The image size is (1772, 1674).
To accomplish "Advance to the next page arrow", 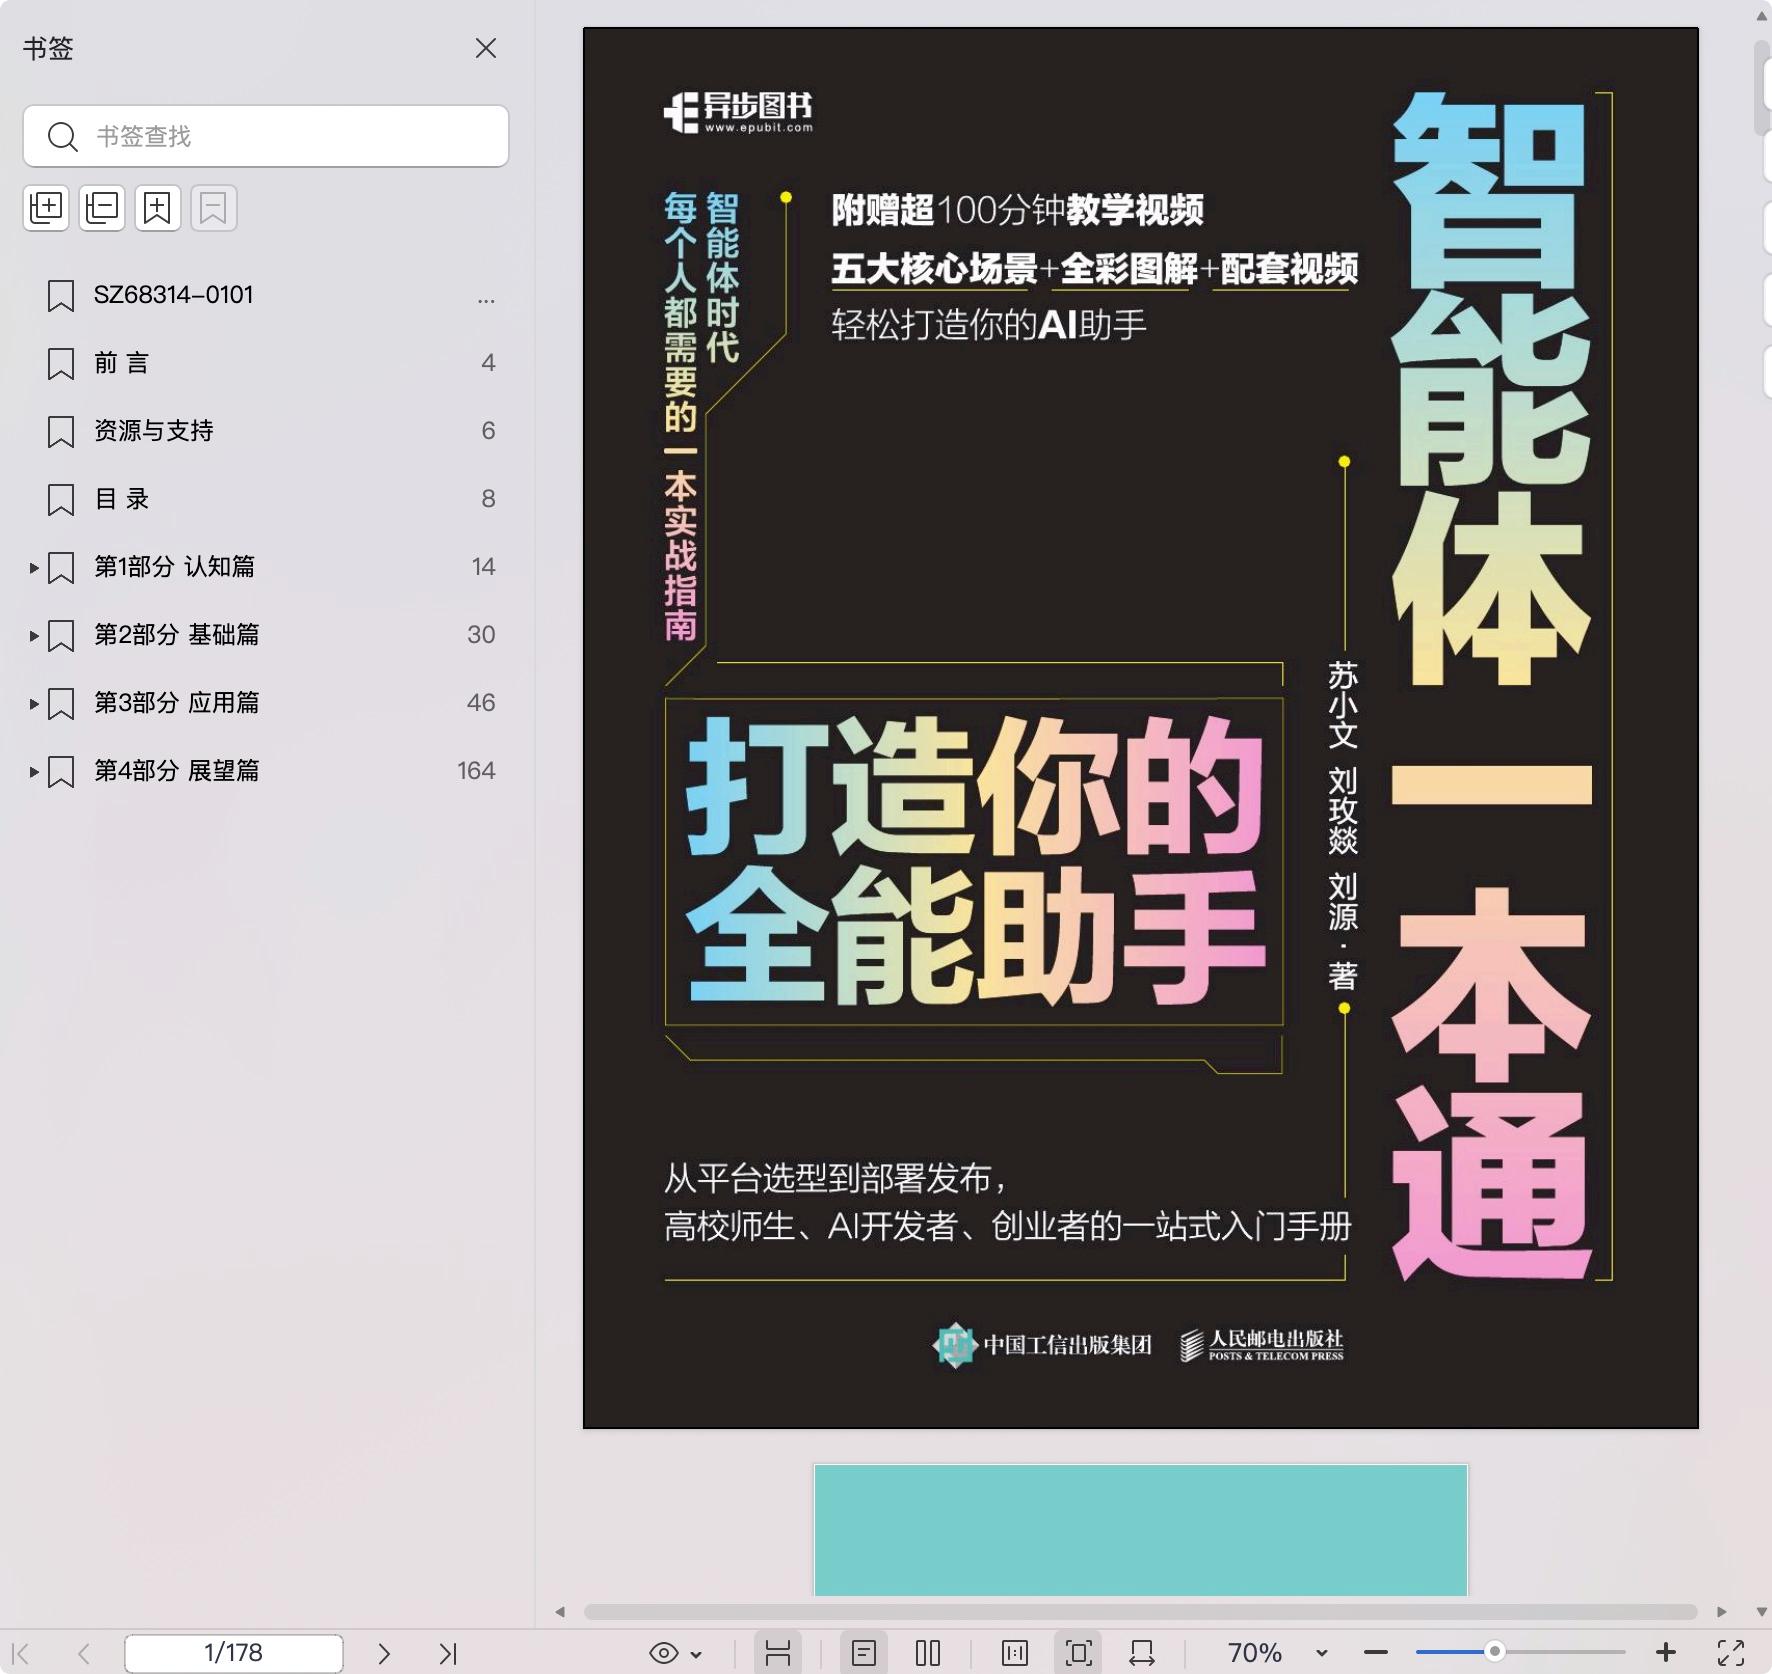I will coord(383,1653).
